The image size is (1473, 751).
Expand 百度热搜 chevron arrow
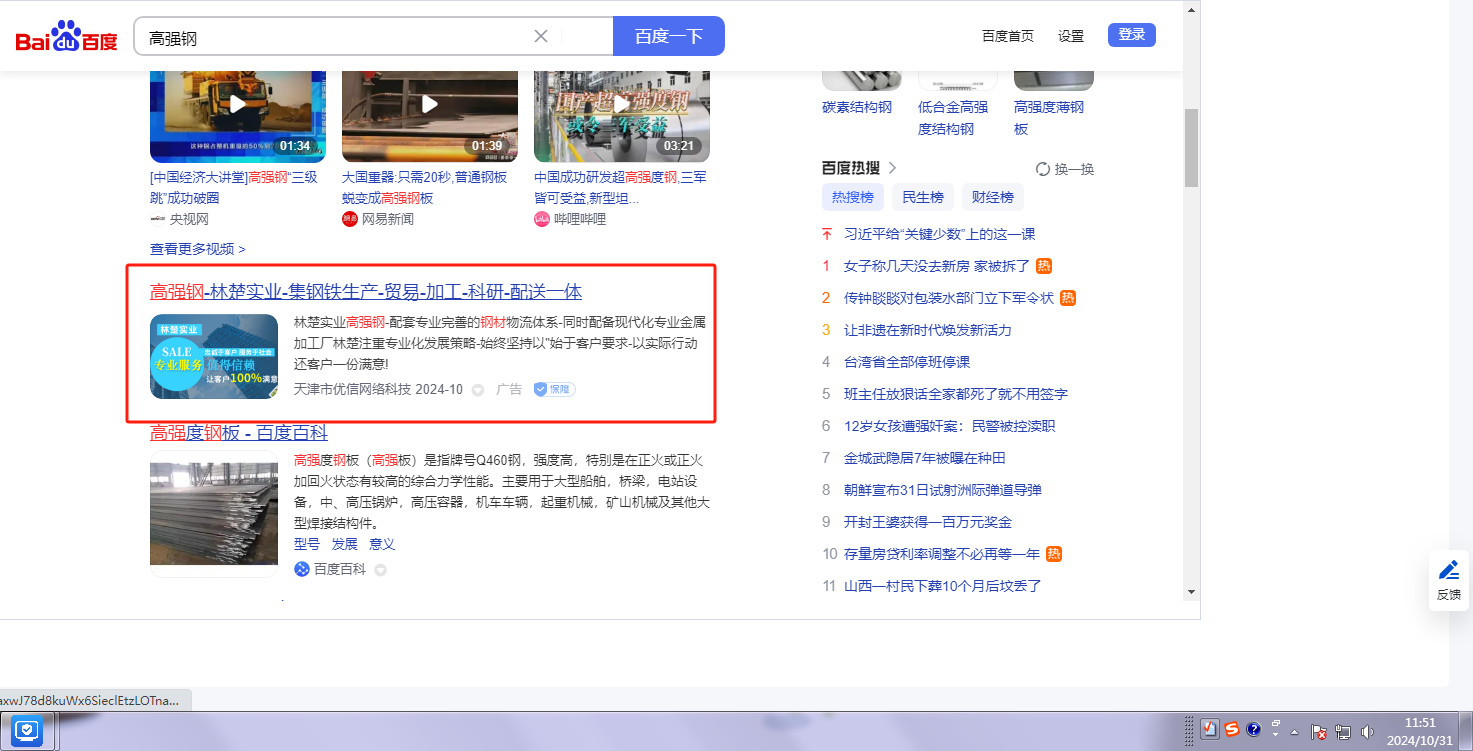coord(892,168)
